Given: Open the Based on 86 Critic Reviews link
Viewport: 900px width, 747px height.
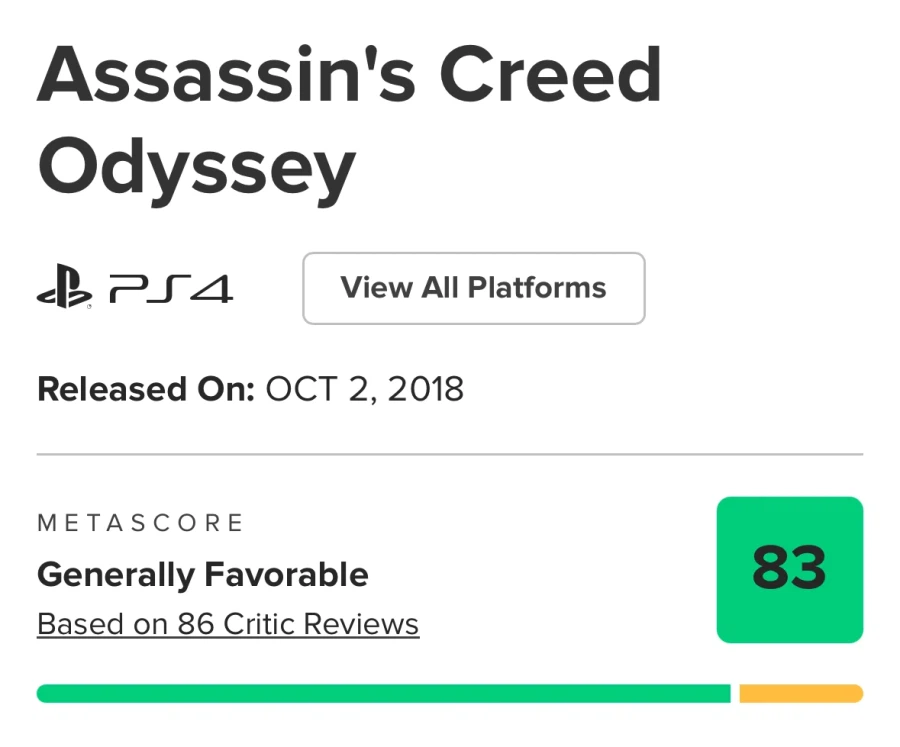Looking at the screenshot, I should coord(228,625).
